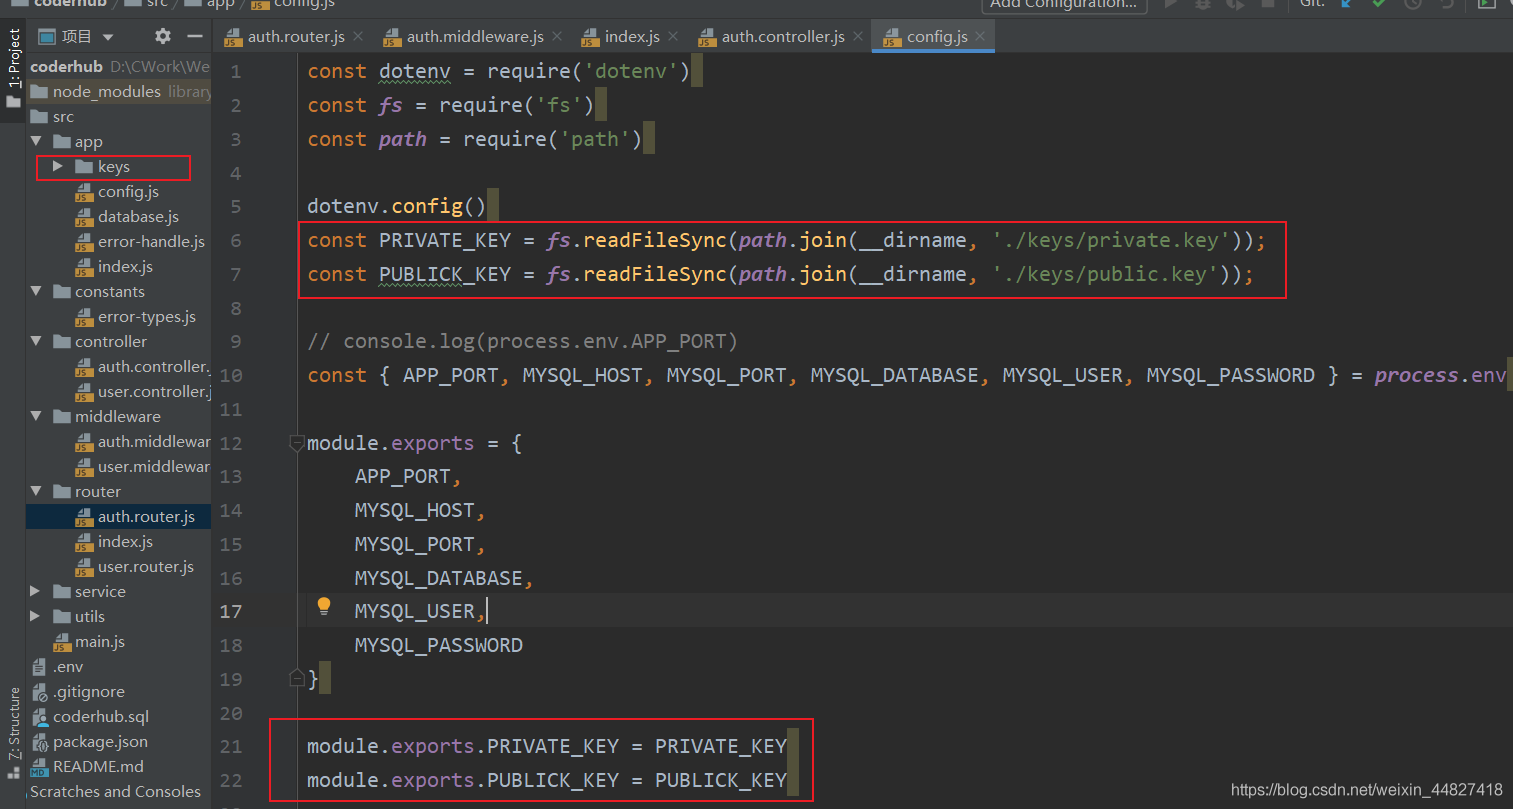Collapse the router folder arrow
1513x809 pixels.
point(36,491)
